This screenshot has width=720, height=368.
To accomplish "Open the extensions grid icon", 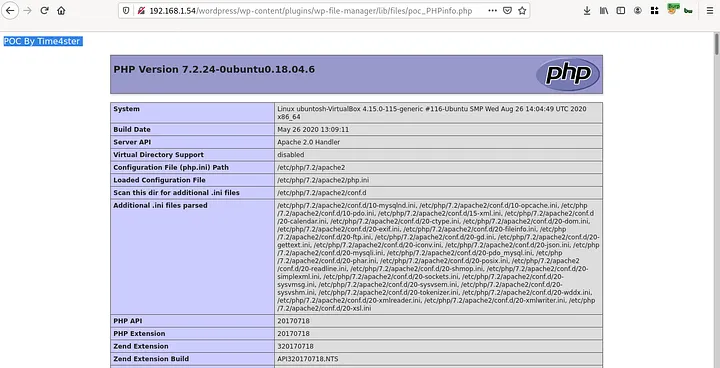I will pos(655,11).
